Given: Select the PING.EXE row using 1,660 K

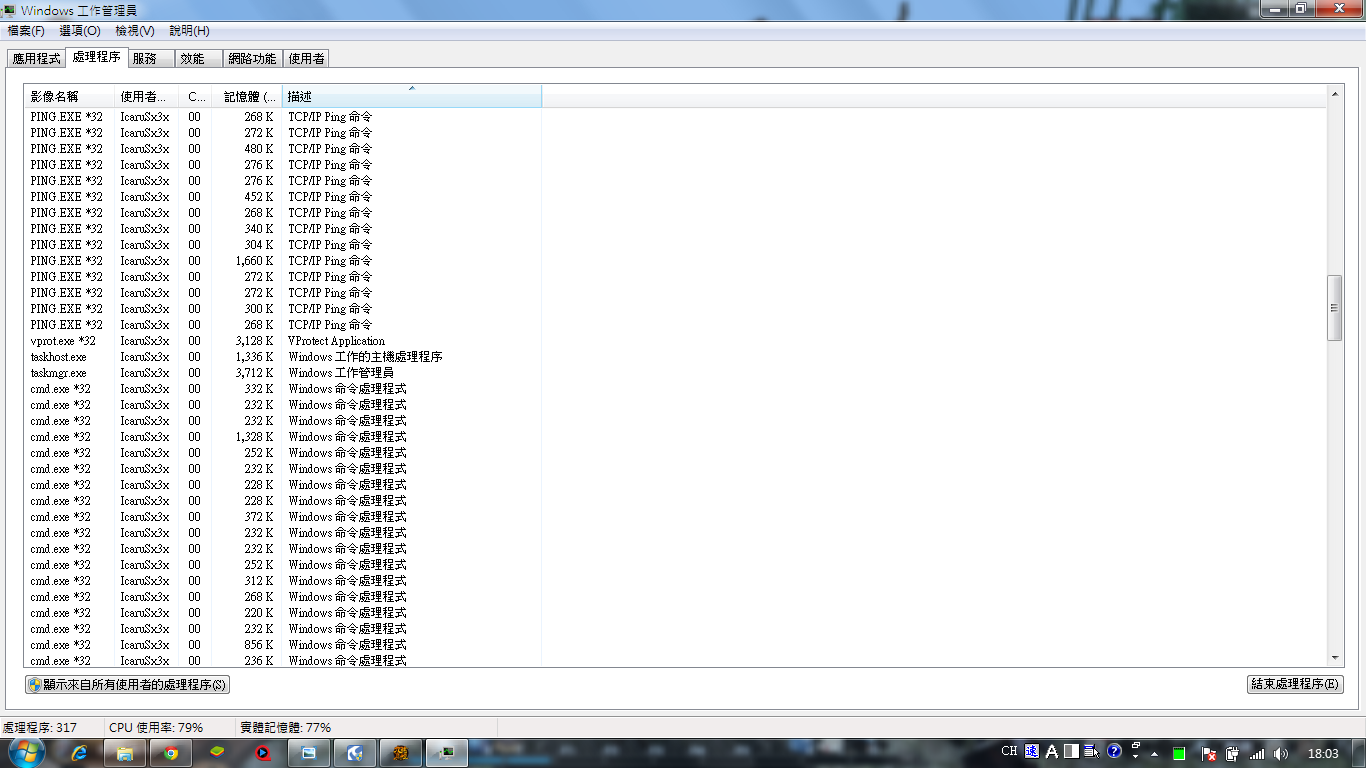Looking at the screenshot, I should click(282, 261).
